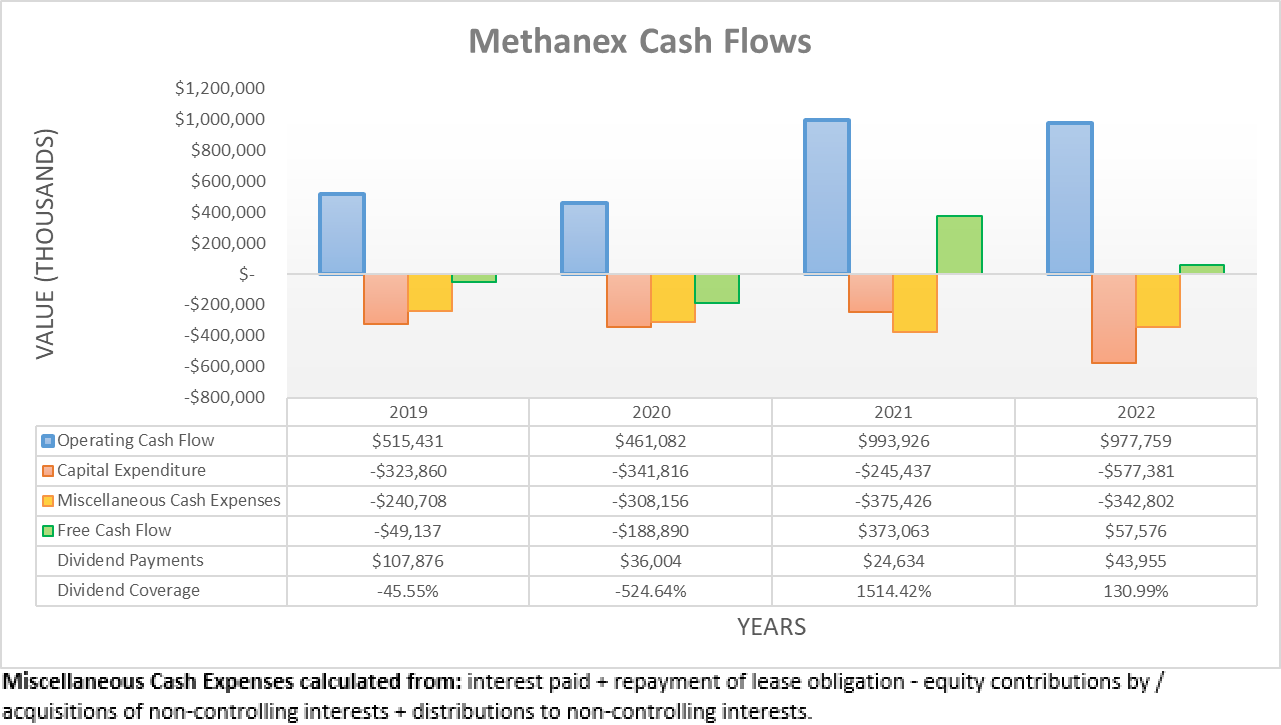This screenshot has height=725, width=1281.
Task: Click the -$577,381 cell
Action: [x=1136, y=471]
